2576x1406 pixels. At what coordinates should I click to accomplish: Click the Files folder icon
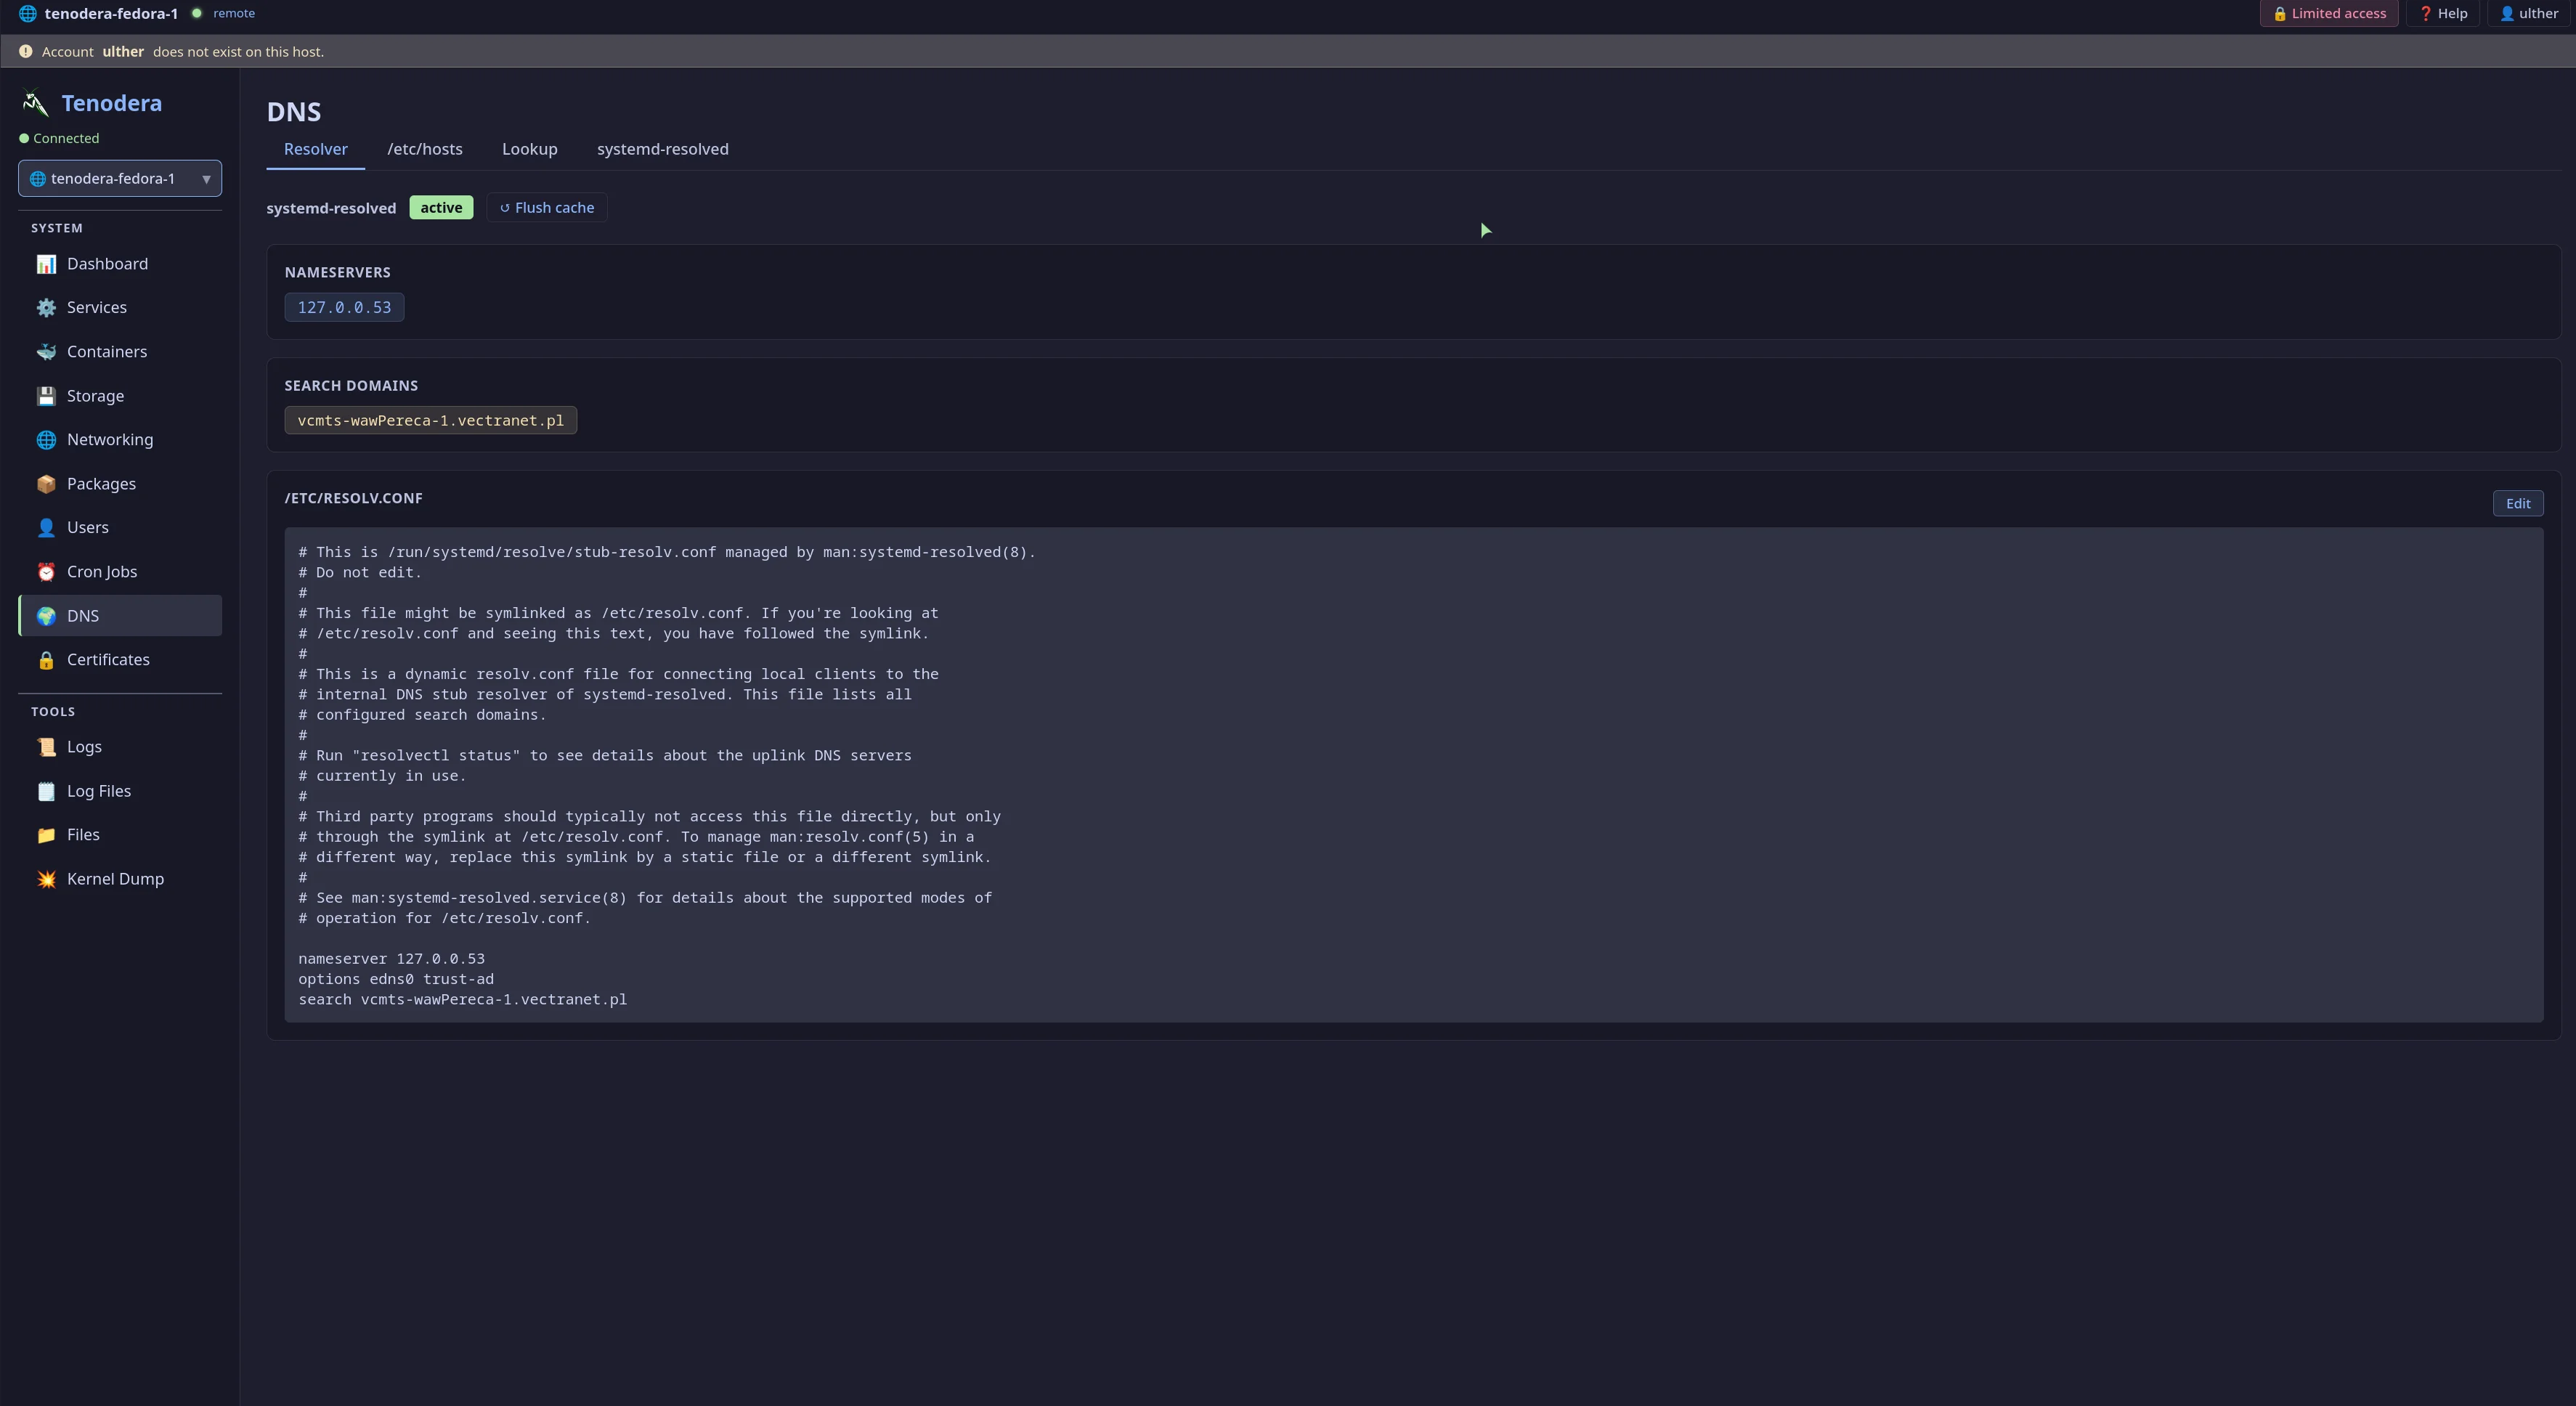tap(46, 835)
